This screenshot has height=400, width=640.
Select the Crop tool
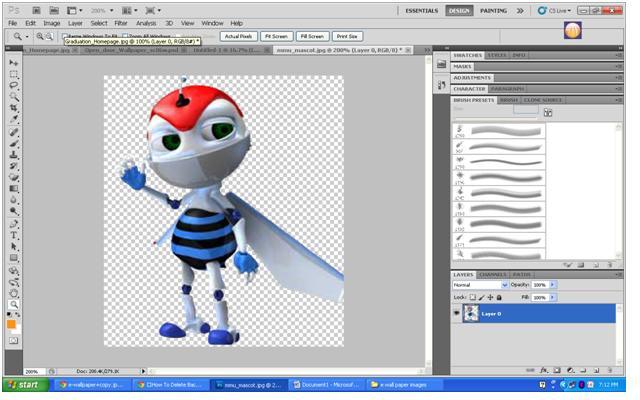click(x=13, y=108)
